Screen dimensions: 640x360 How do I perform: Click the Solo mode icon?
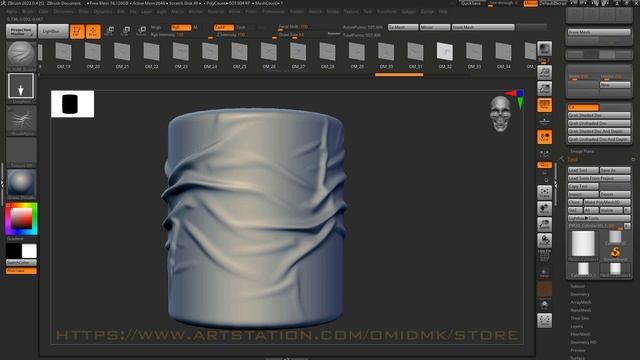click(x=544, y=305)
